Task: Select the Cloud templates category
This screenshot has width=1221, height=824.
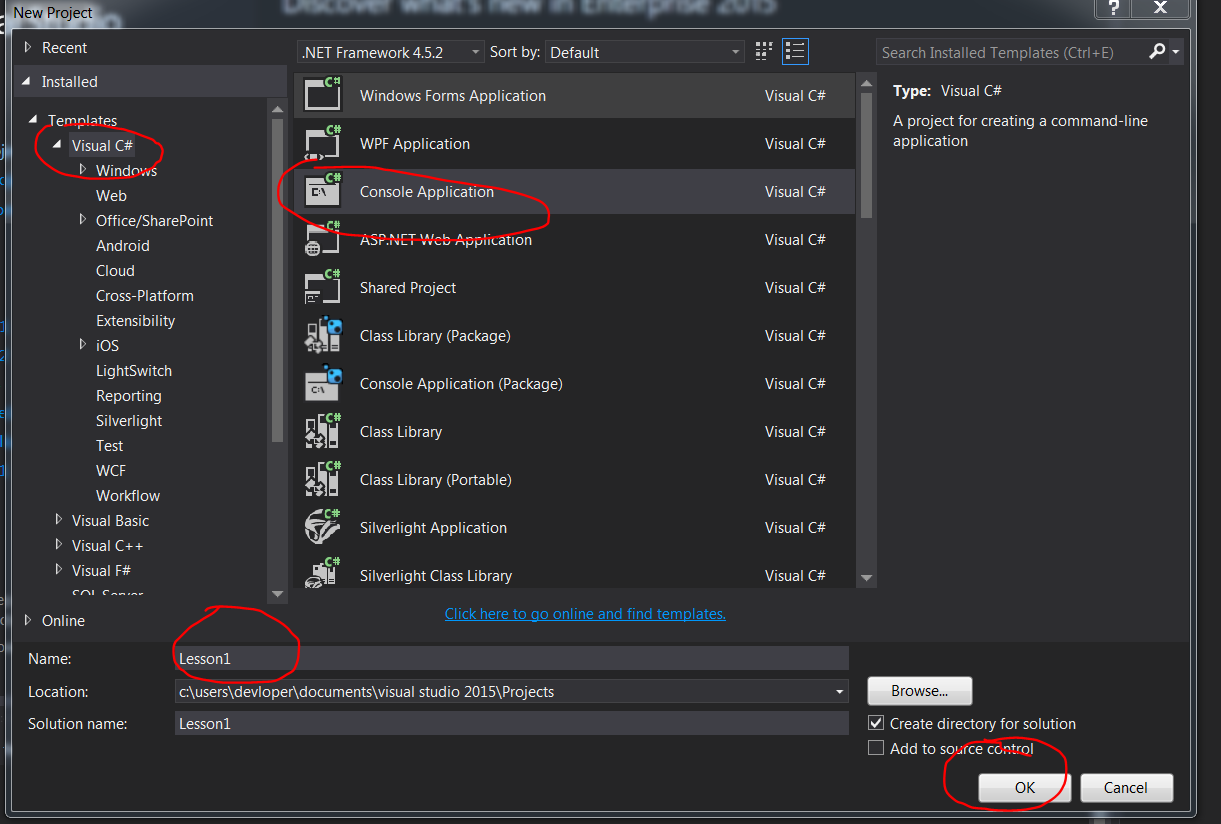Action: [x=115, y=270]
